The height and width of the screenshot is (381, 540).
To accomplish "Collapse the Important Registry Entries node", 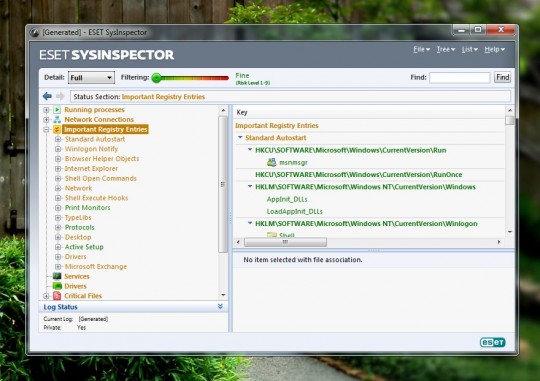I will click(x=46, y=130).
